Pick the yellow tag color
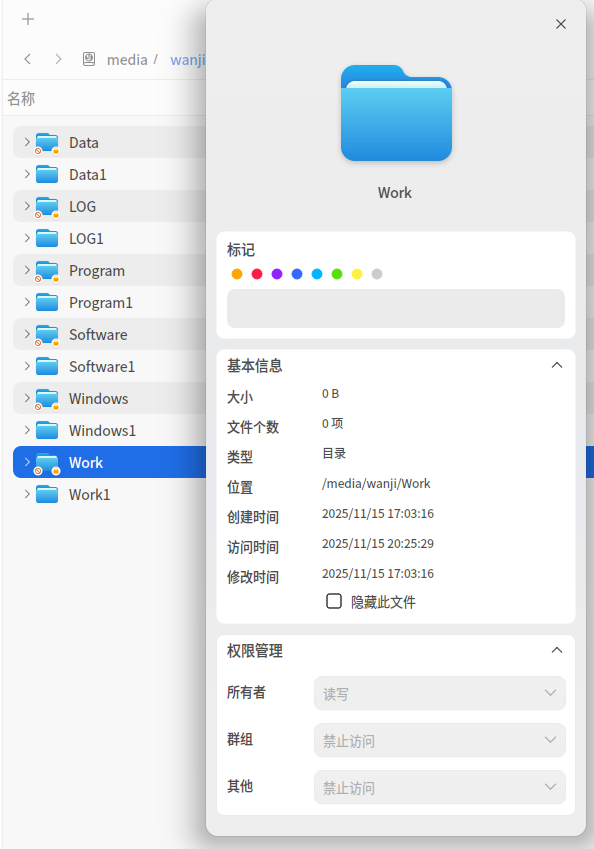Screen dimensions: 594x849 (x=357, y=274)
